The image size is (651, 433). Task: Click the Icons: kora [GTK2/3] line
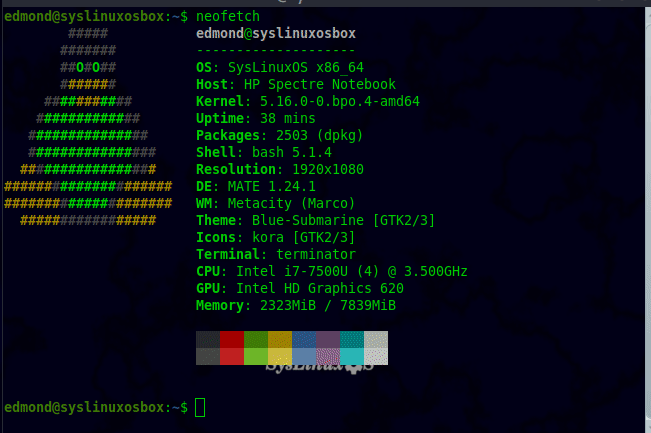[275, 237]
